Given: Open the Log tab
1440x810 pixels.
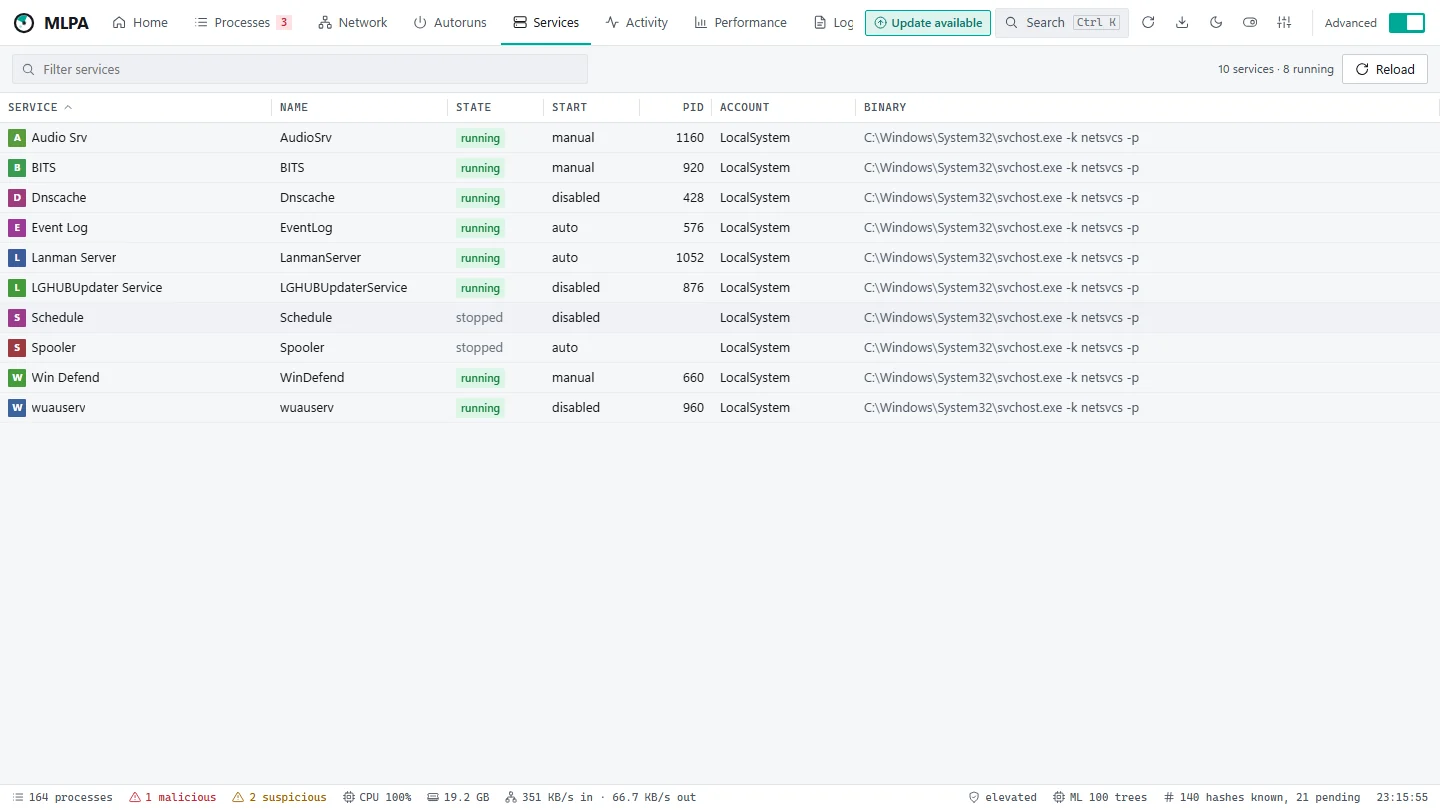Looking at the screenshot, I should tap(833, 23).
